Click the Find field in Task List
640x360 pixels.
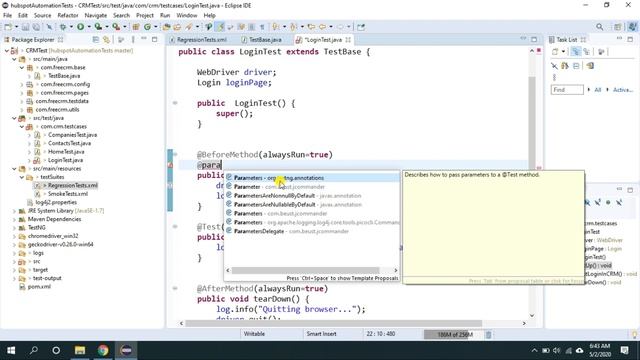(567, 90)
